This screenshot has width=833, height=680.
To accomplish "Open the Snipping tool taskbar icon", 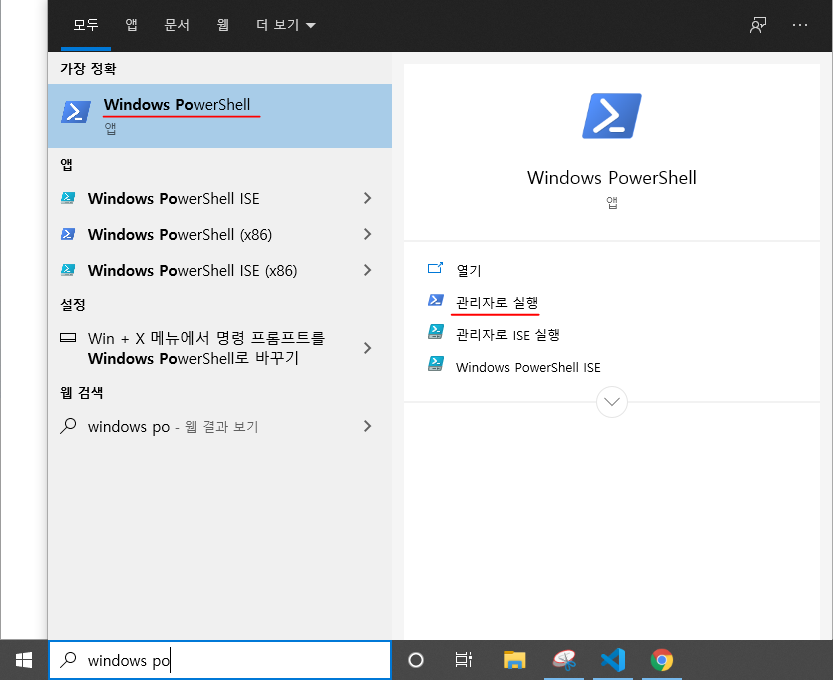I will pos(564,660).
